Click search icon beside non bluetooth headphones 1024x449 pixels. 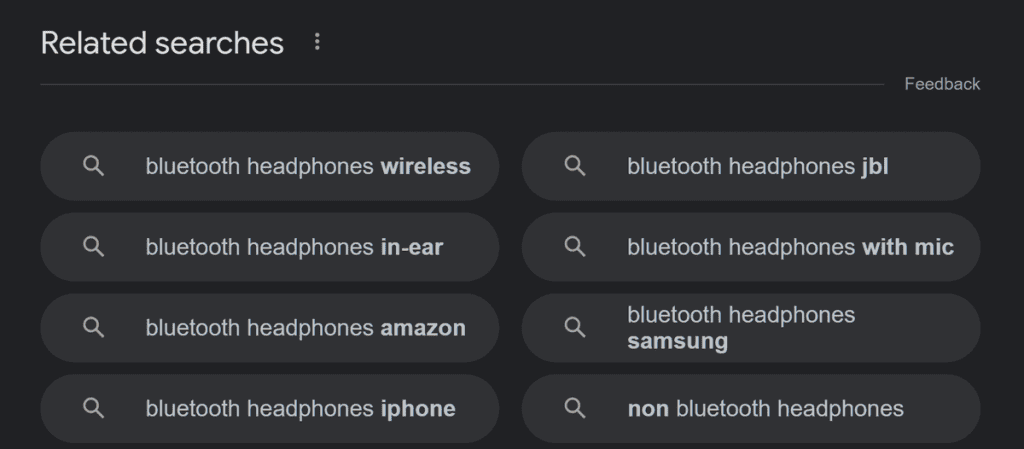tap(575, 409)
